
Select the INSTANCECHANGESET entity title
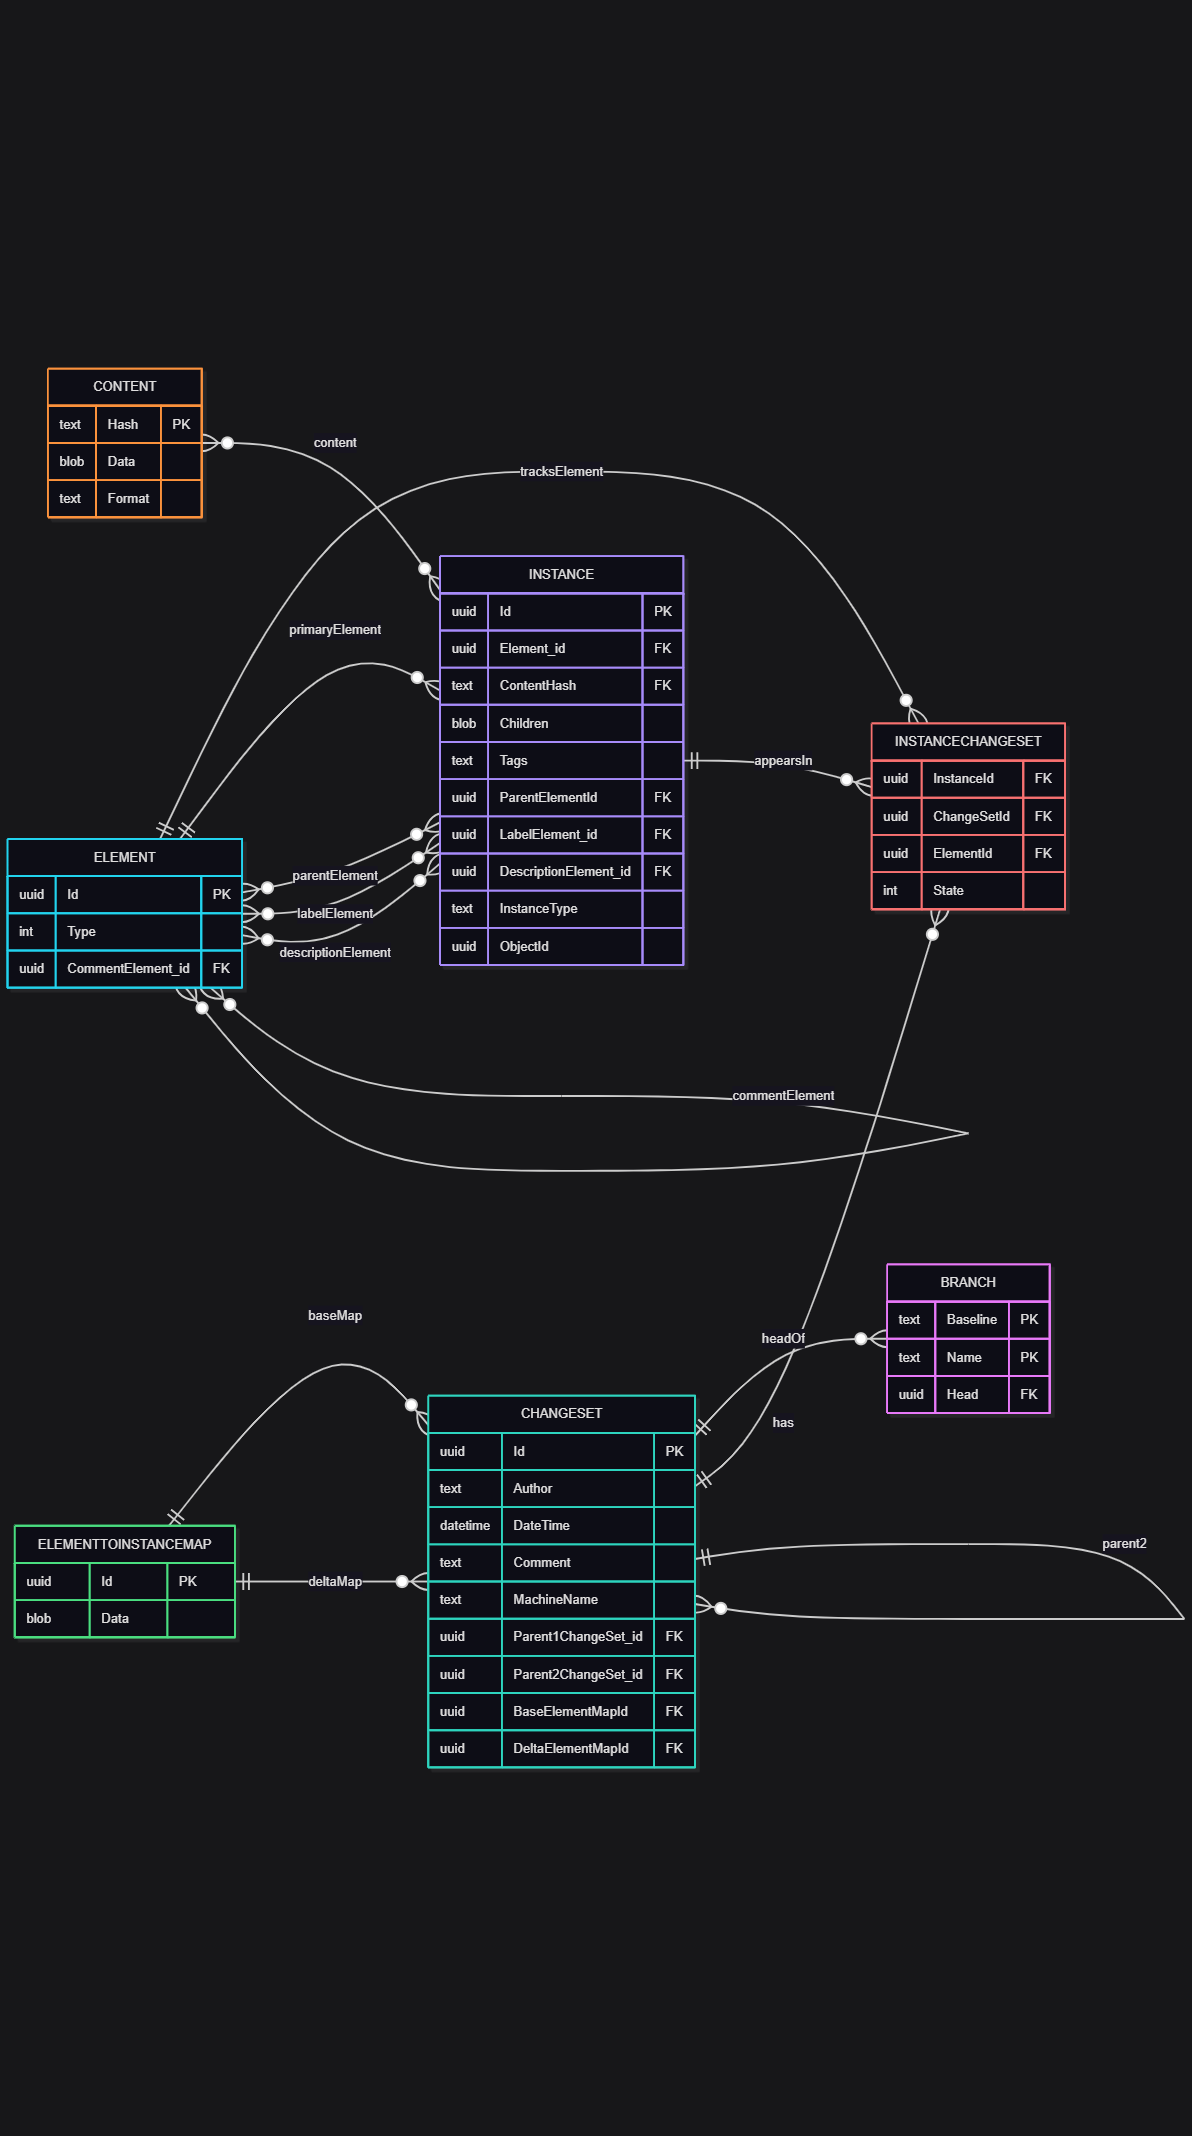click(967, 741)
